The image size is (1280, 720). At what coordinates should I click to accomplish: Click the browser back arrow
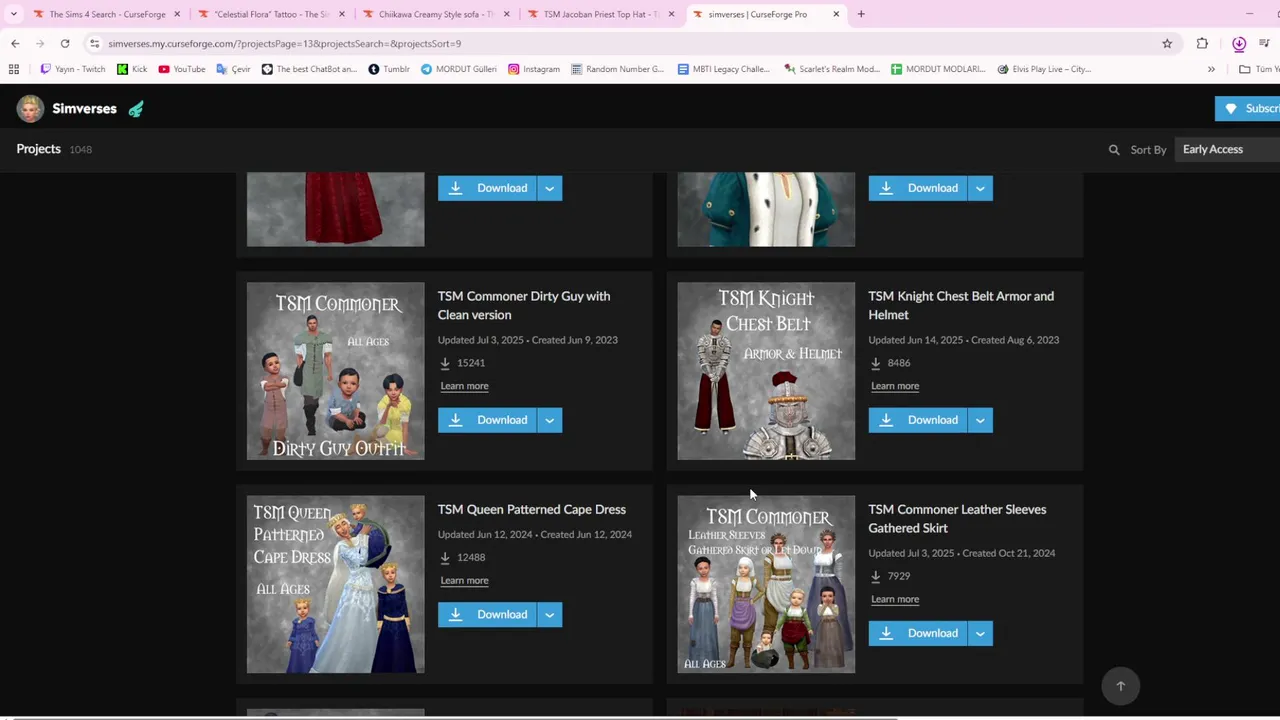pos(15,43)
